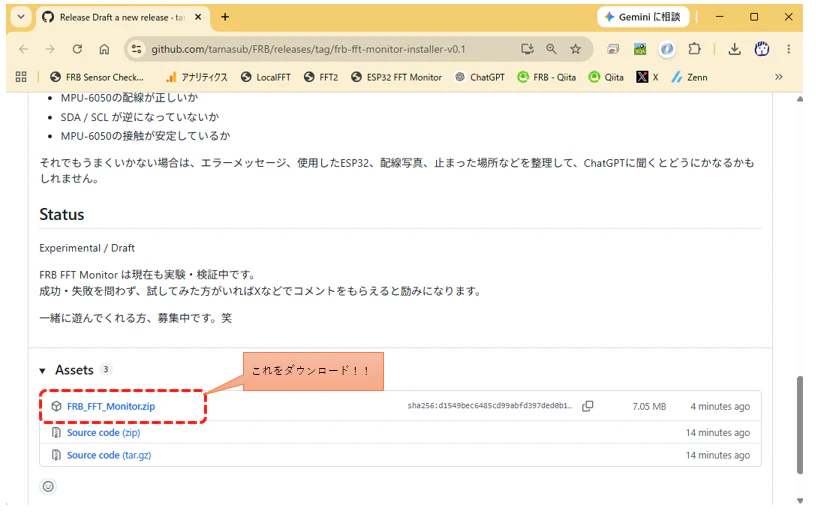Open the Chrome three-dot menu

point(788,49)
